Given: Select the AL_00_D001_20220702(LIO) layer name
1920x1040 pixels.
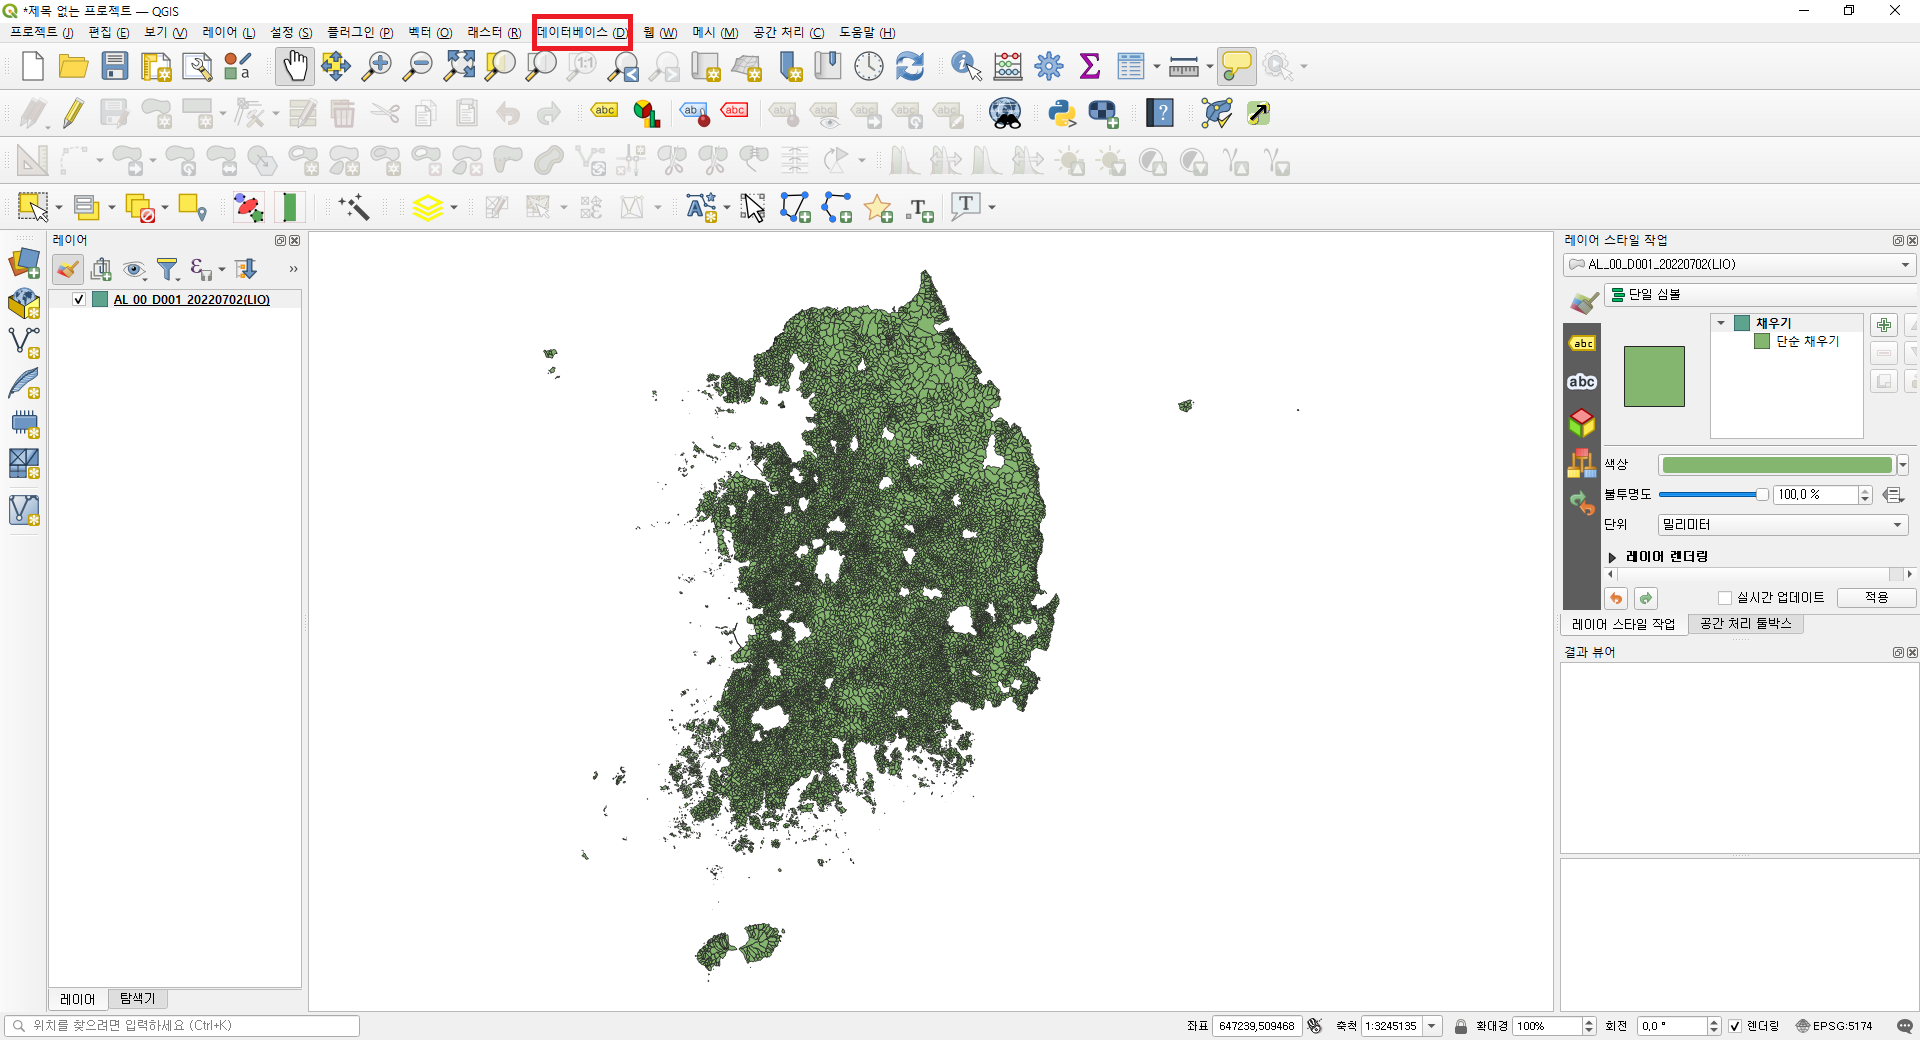Looking at the screenshot, I should (x=191, y=299).
